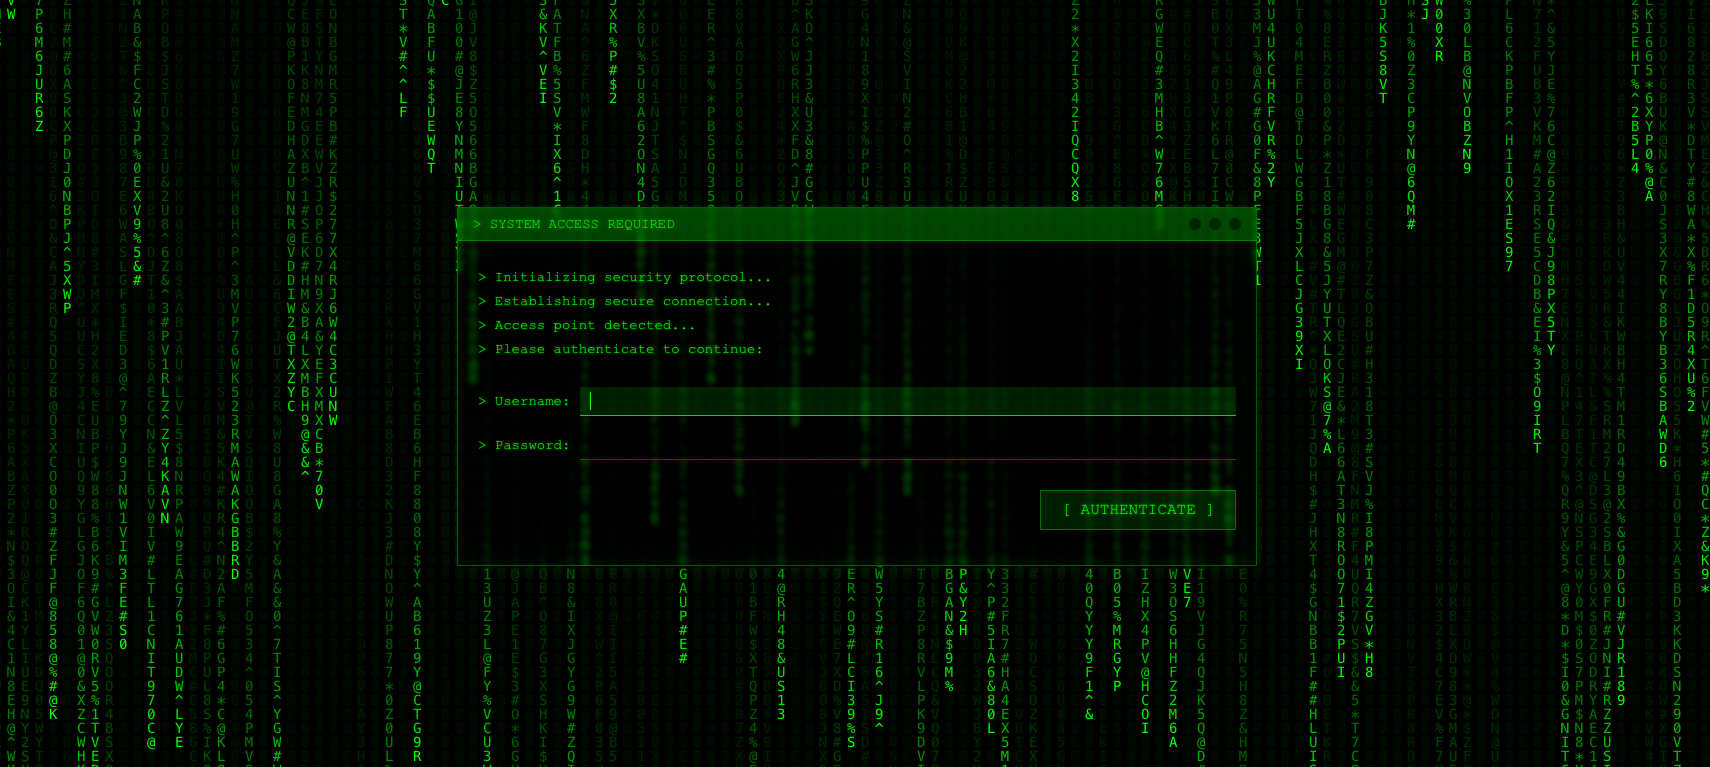Click the arrow before 'Initializing security protocol'

pos(482,278)
